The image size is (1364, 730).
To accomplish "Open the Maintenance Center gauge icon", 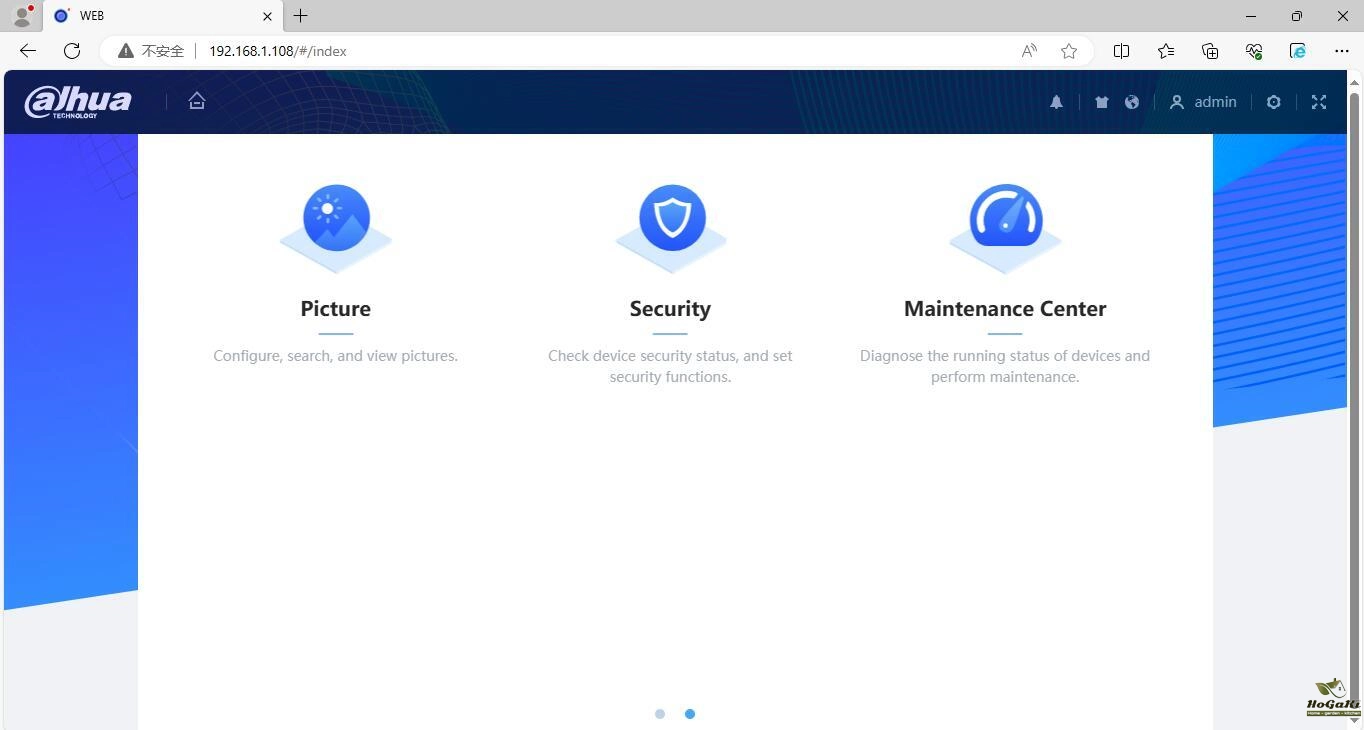I will (1005, 219).
